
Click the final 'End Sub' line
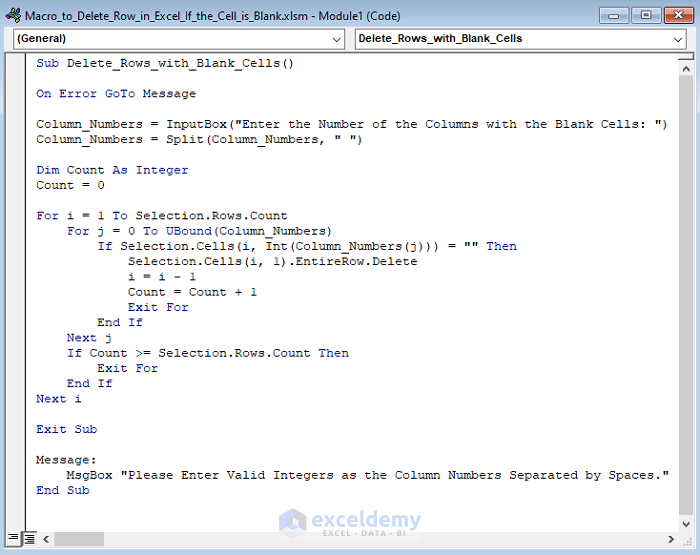point(62,490)
